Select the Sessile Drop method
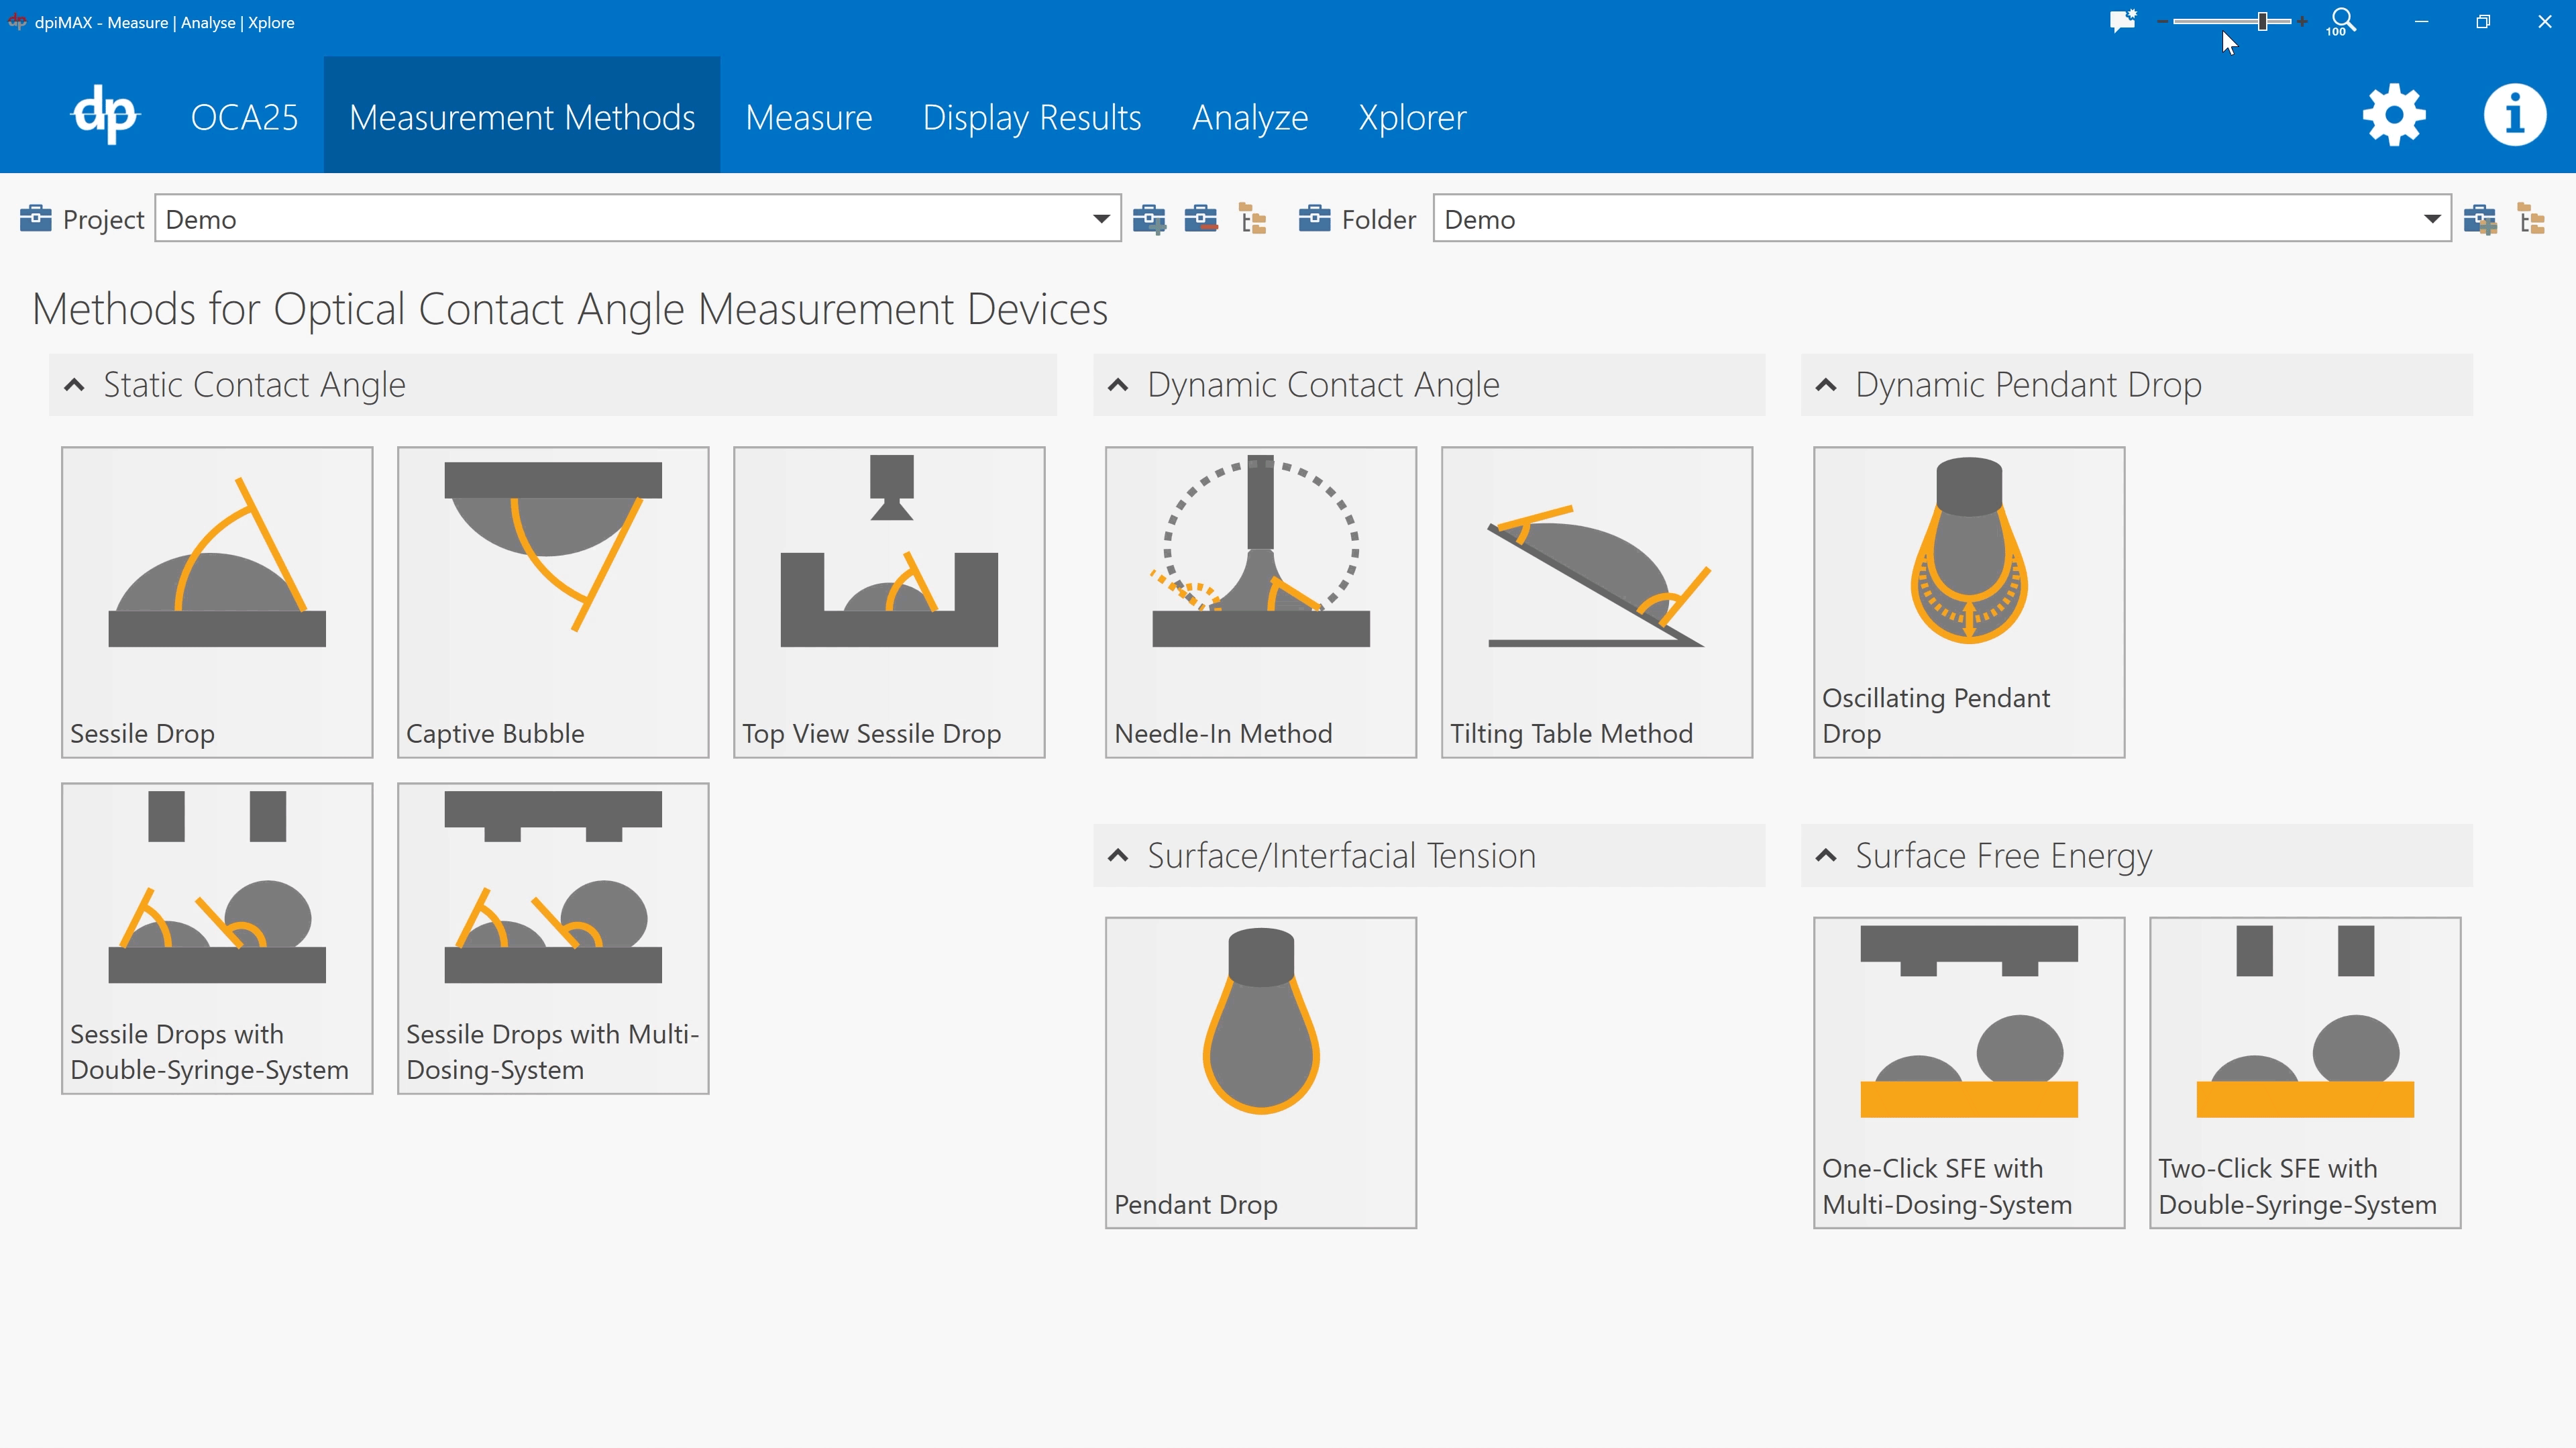The height and width of the screenshot is (1448, 2576). (216, 600)
